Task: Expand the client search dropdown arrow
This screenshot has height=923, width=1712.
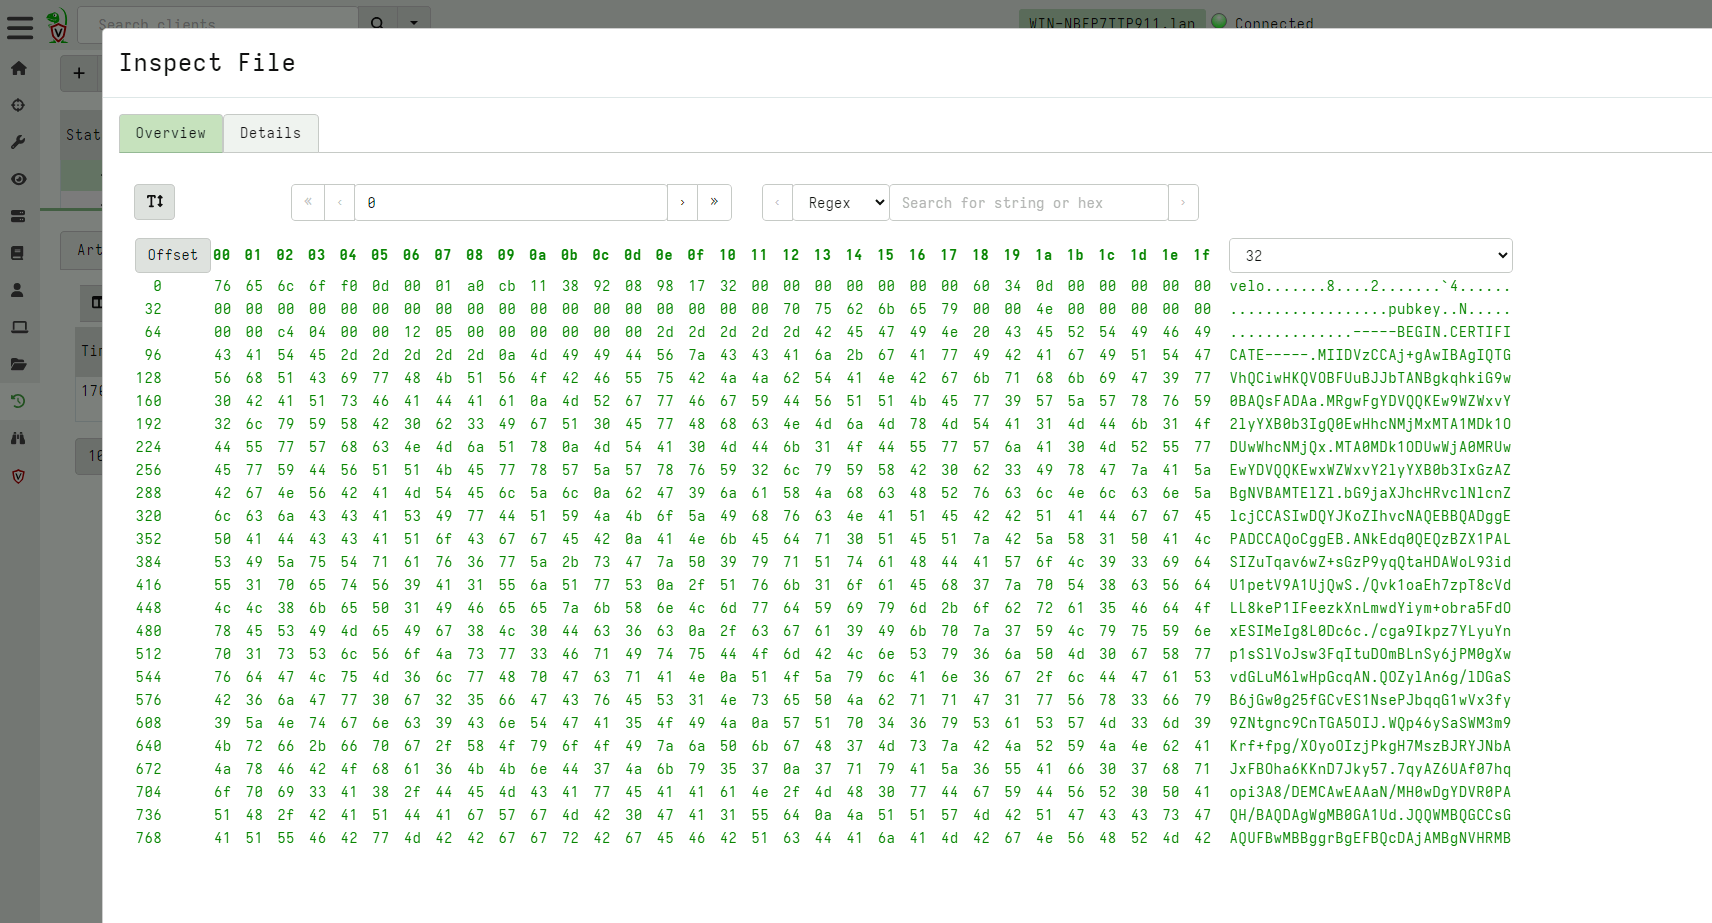Action: [x=414, y=22]
